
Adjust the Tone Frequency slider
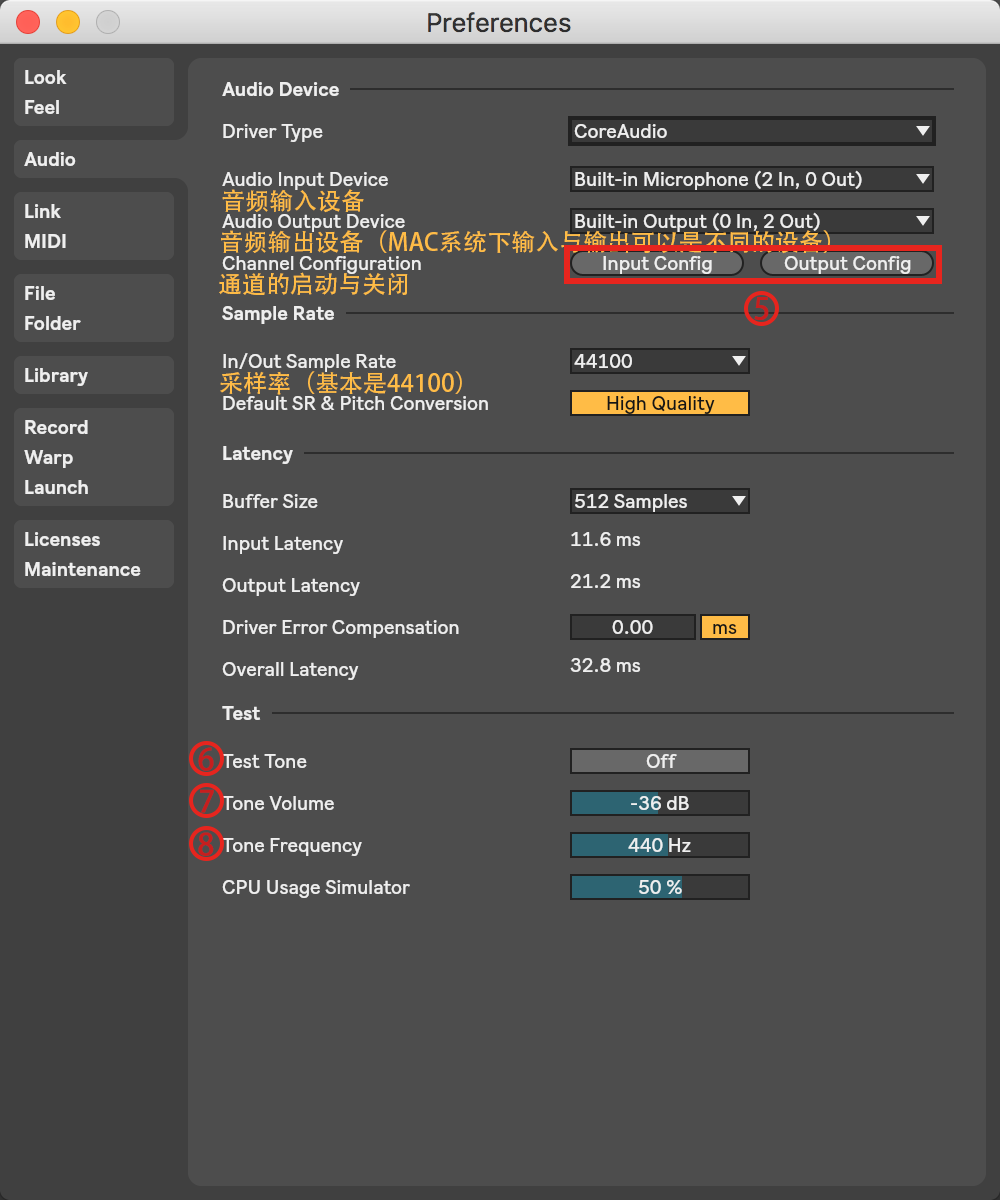click(659, 845)
